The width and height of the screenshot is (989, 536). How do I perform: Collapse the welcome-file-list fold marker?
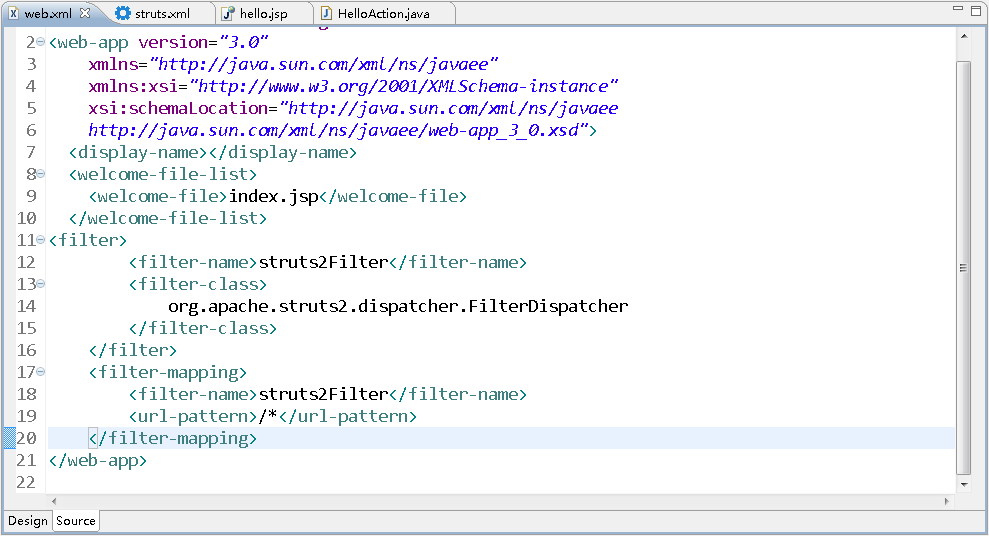[41, 173]
